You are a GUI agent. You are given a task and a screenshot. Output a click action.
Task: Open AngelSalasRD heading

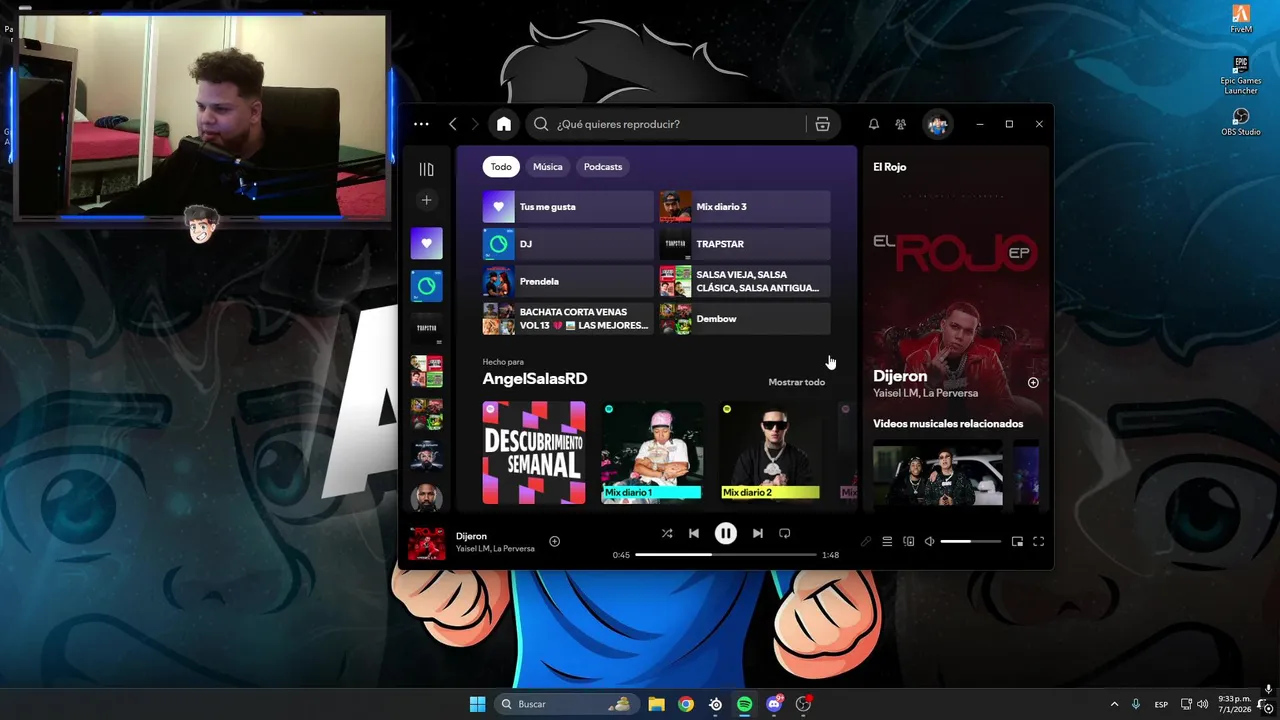[x=535, y=379]
